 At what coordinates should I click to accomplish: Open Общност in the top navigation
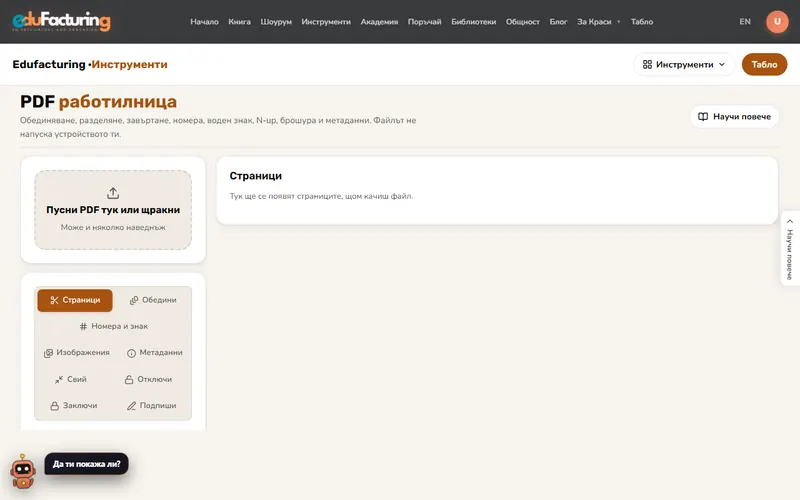pyautogui.click(x=522, y=21)
